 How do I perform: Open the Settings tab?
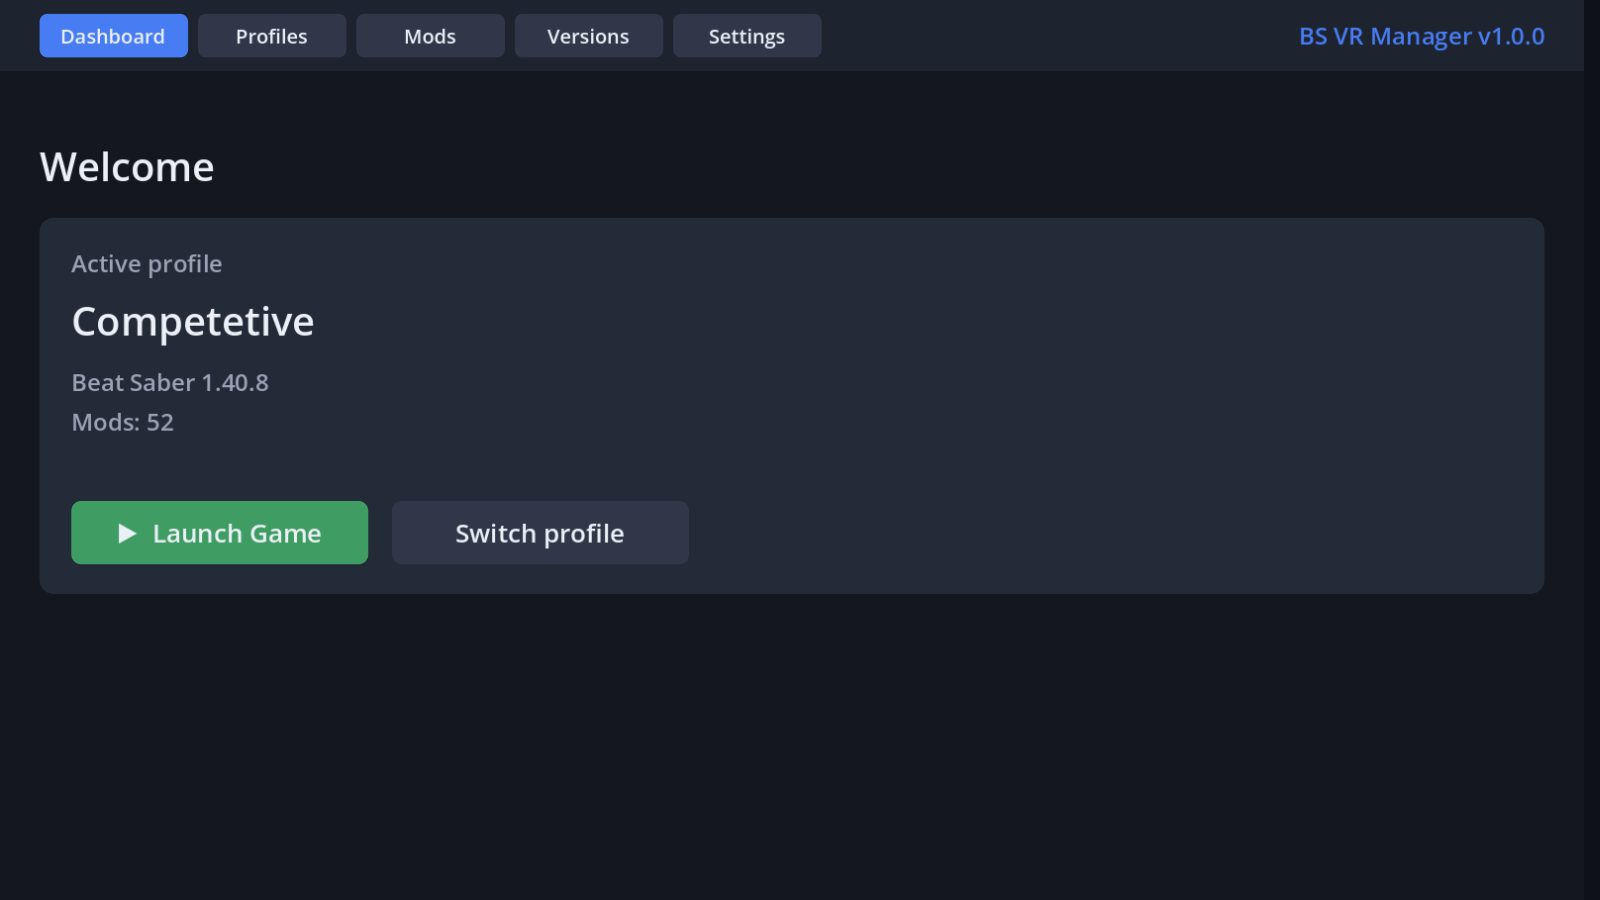tap(747, 36)
